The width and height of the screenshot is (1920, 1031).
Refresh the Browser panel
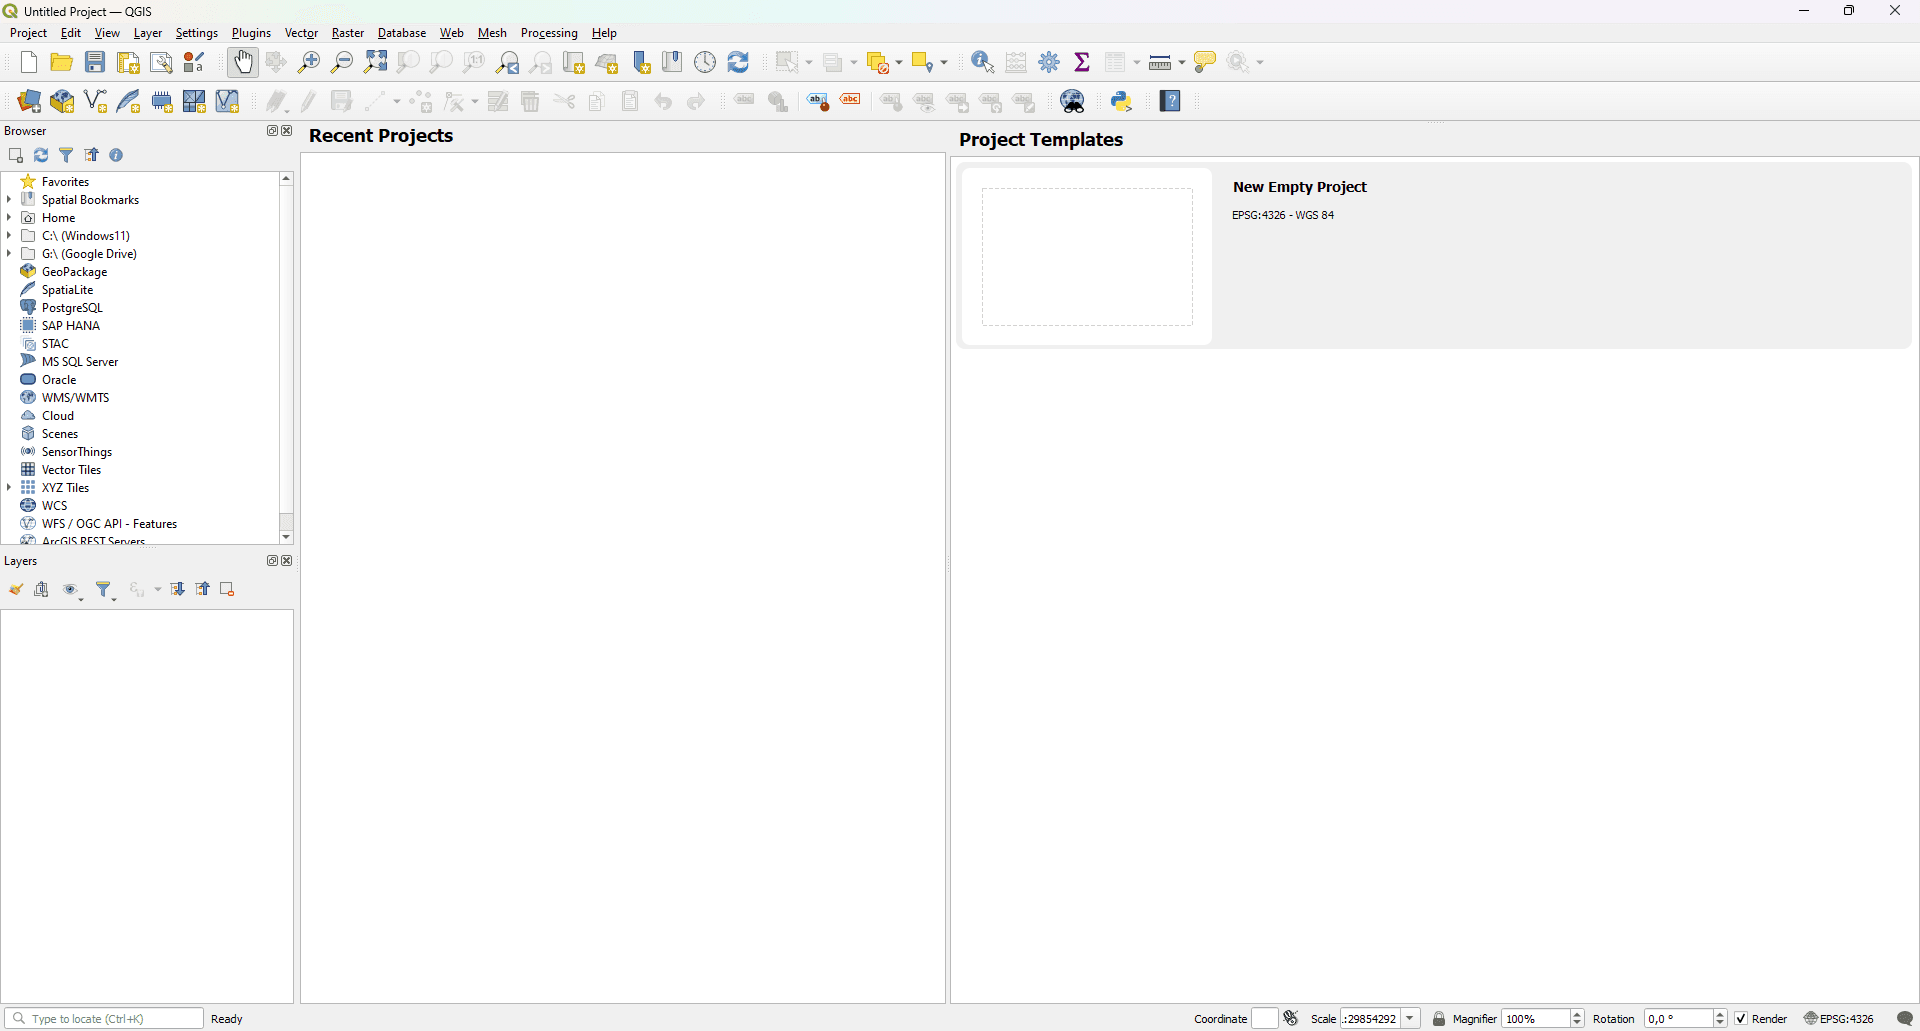pyautogui.click(x=41, y=156)
